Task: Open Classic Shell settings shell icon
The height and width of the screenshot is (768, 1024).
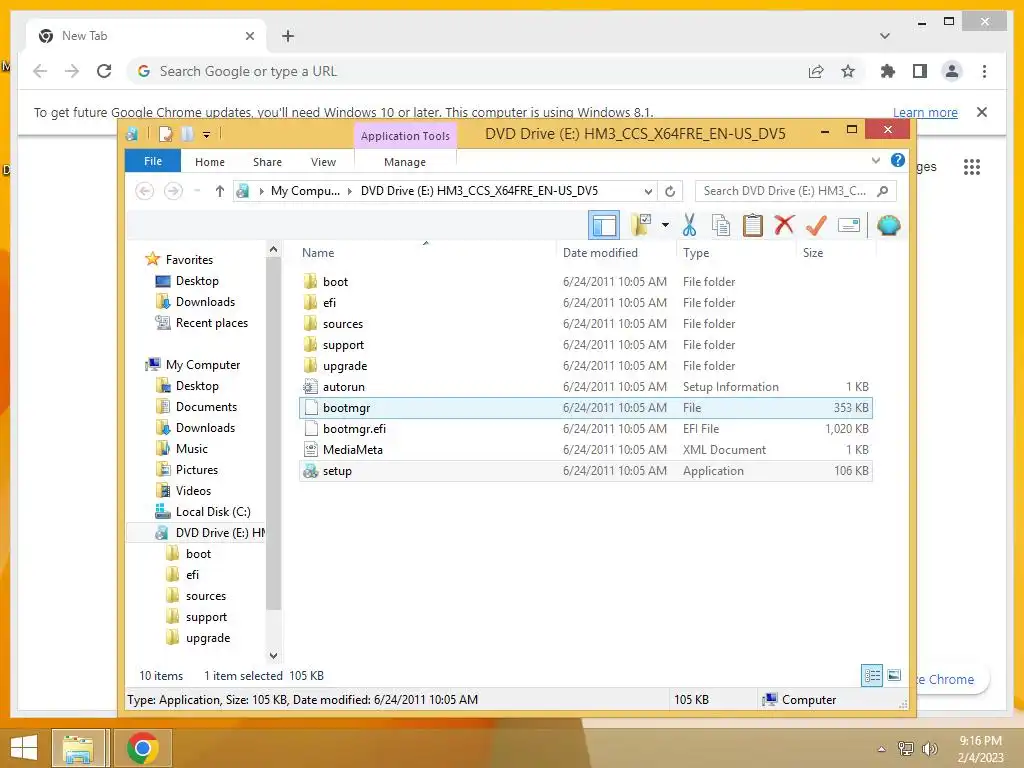Action: pos(888,225)
